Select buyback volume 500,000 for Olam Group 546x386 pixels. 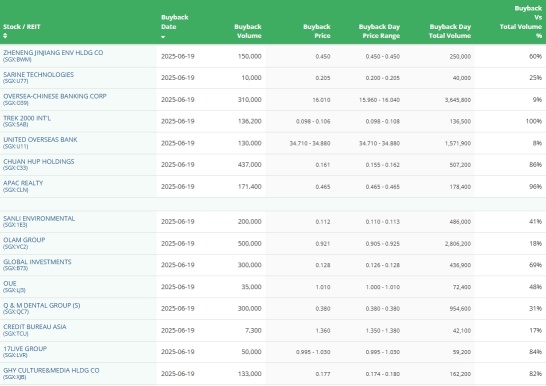(250, 244)
